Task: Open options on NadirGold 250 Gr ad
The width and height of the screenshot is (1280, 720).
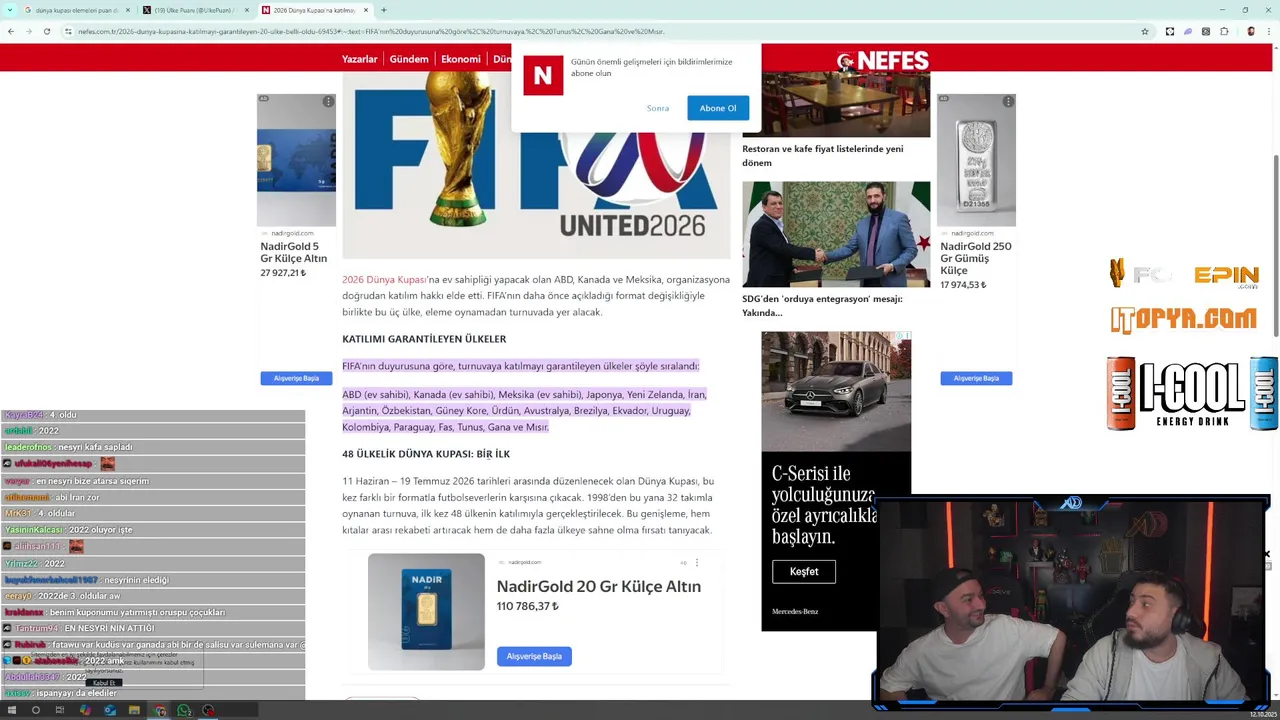Action: tap(1008, 102)
